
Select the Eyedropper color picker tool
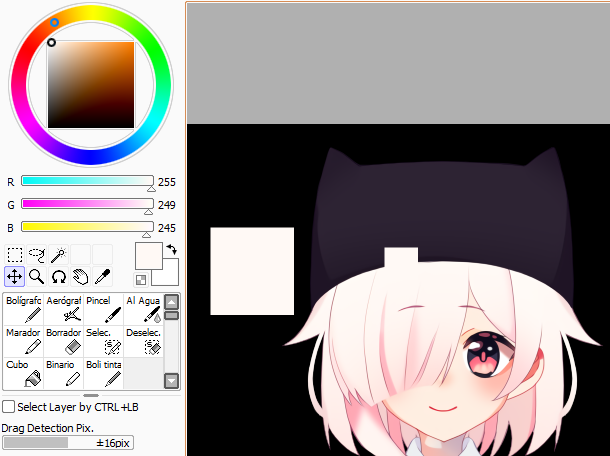pos(103,277)
